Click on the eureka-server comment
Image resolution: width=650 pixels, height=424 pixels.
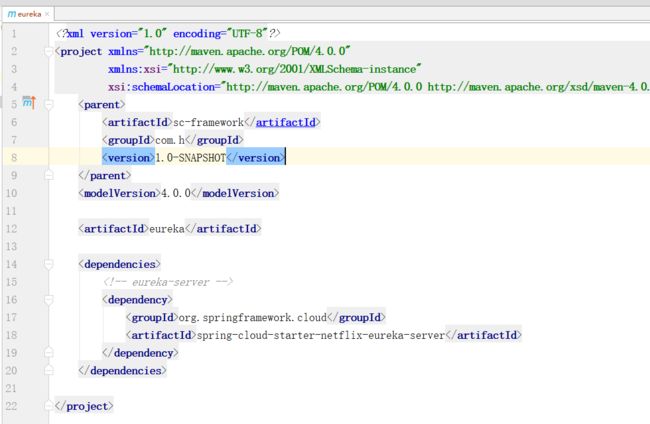(168, 282)
